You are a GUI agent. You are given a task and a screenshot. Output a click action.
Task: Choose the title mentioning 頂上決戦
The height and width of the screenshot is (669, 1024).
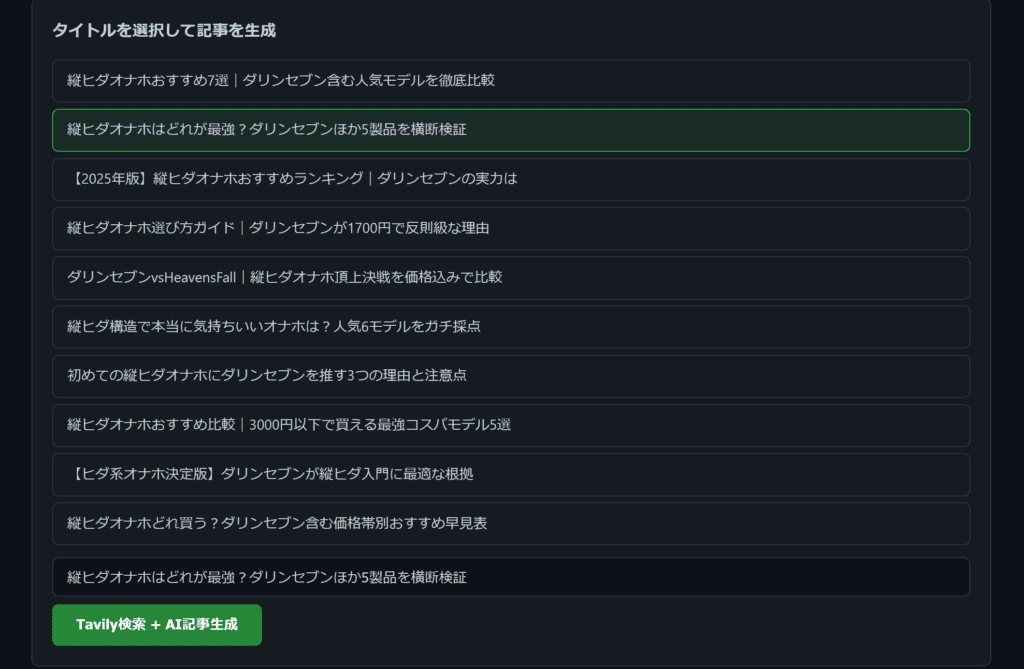click(x=510, y=277)
